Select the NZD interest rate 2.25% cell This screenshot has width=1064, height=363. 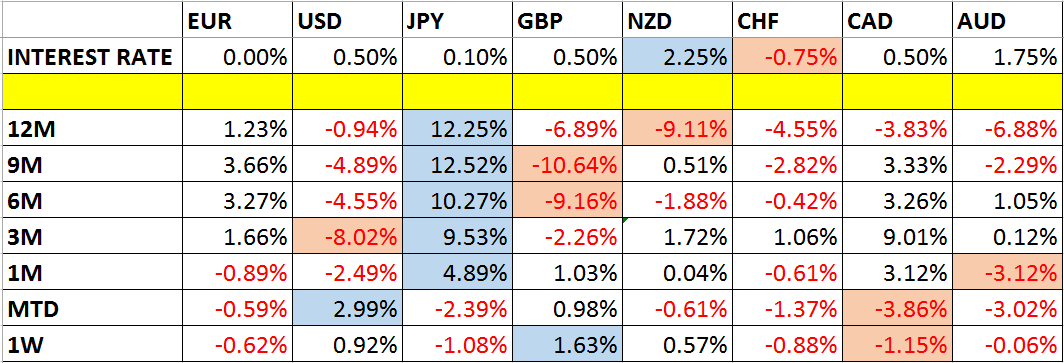pyautogui.click(x=677, y=56)
